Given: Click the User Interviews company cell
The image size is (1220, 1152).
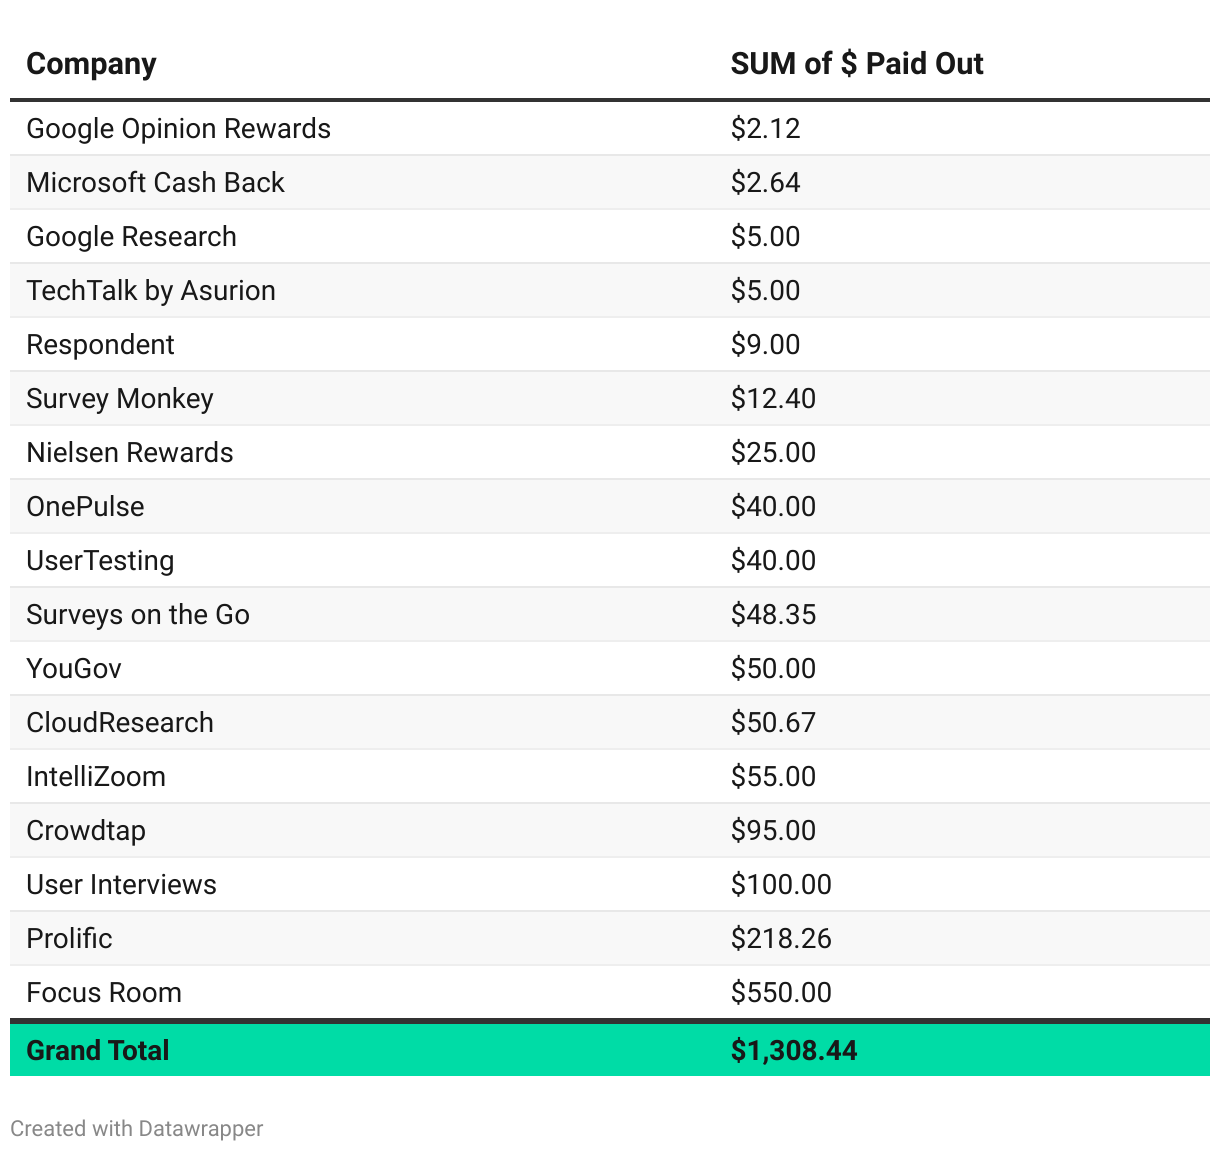Looking at the screenshot, I should 121,885.
